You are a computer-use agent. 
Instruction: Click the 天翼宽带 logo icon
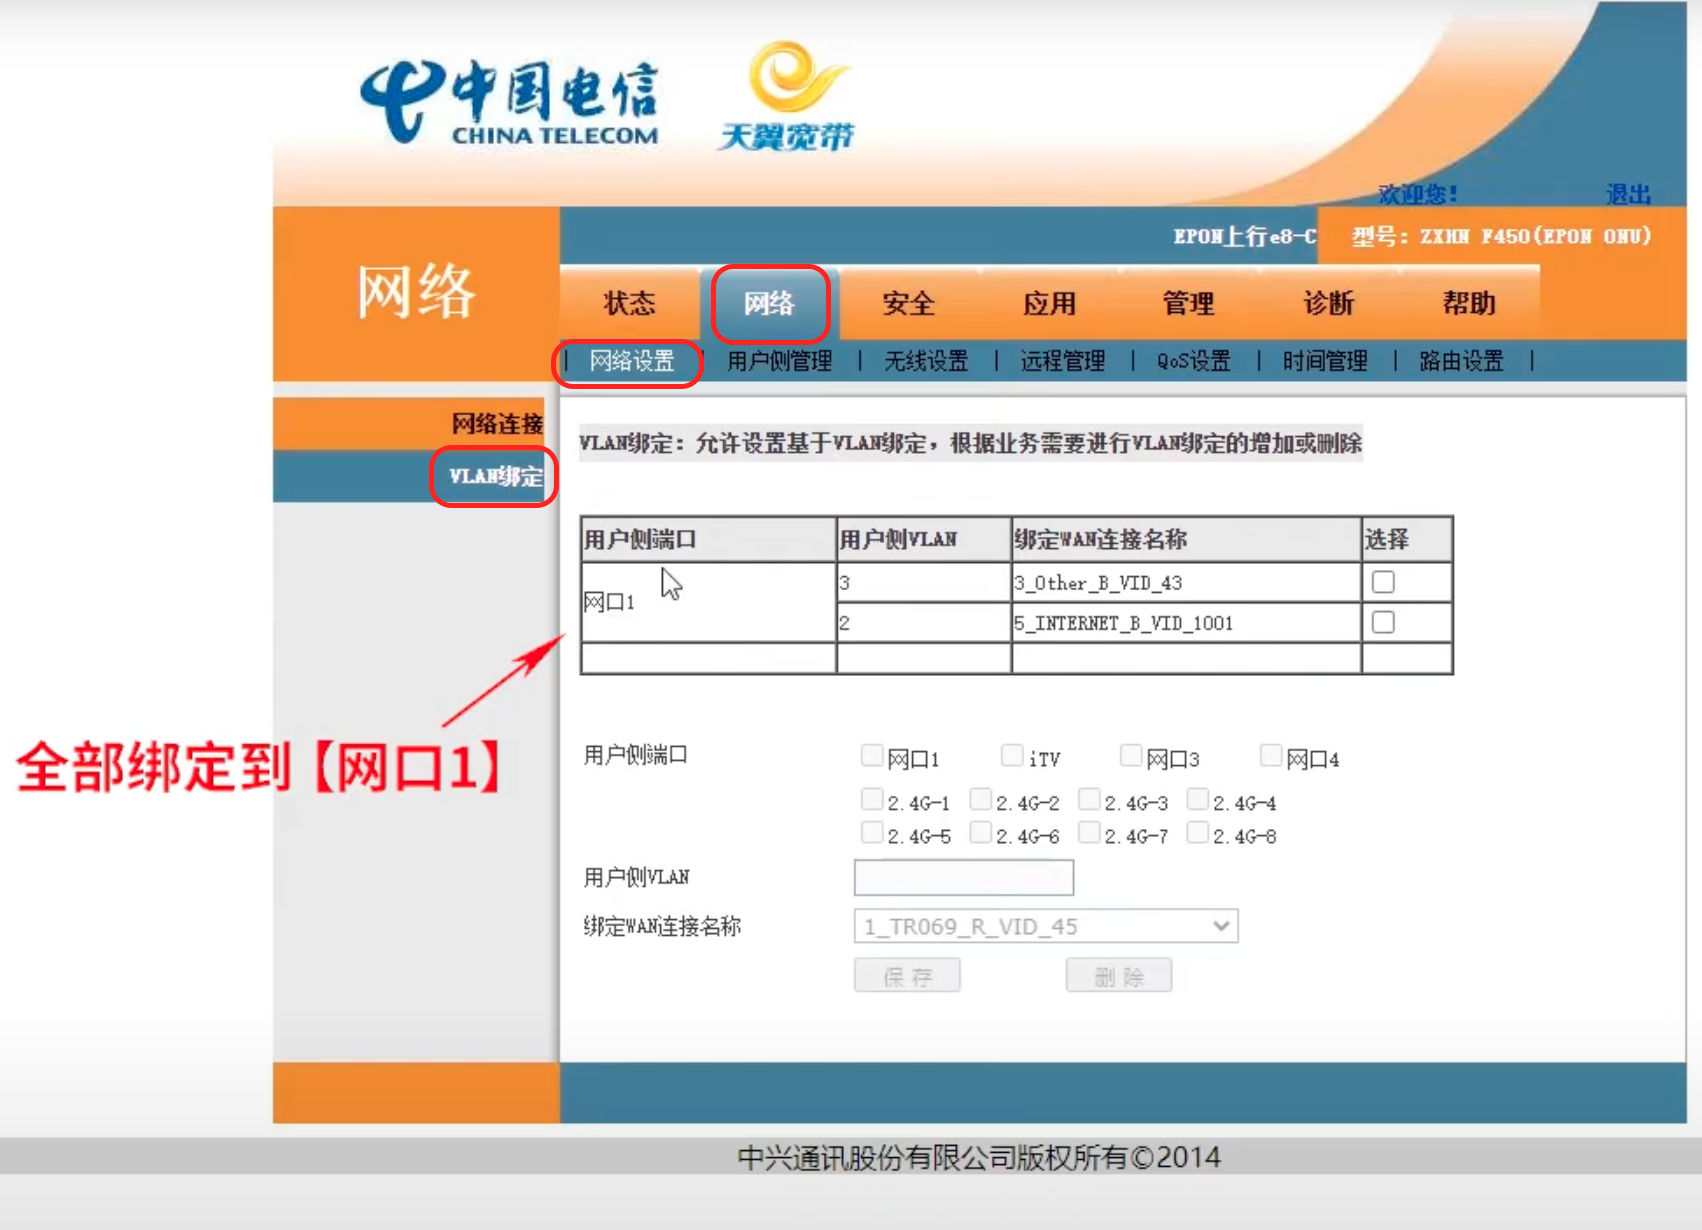click(788, 97)
